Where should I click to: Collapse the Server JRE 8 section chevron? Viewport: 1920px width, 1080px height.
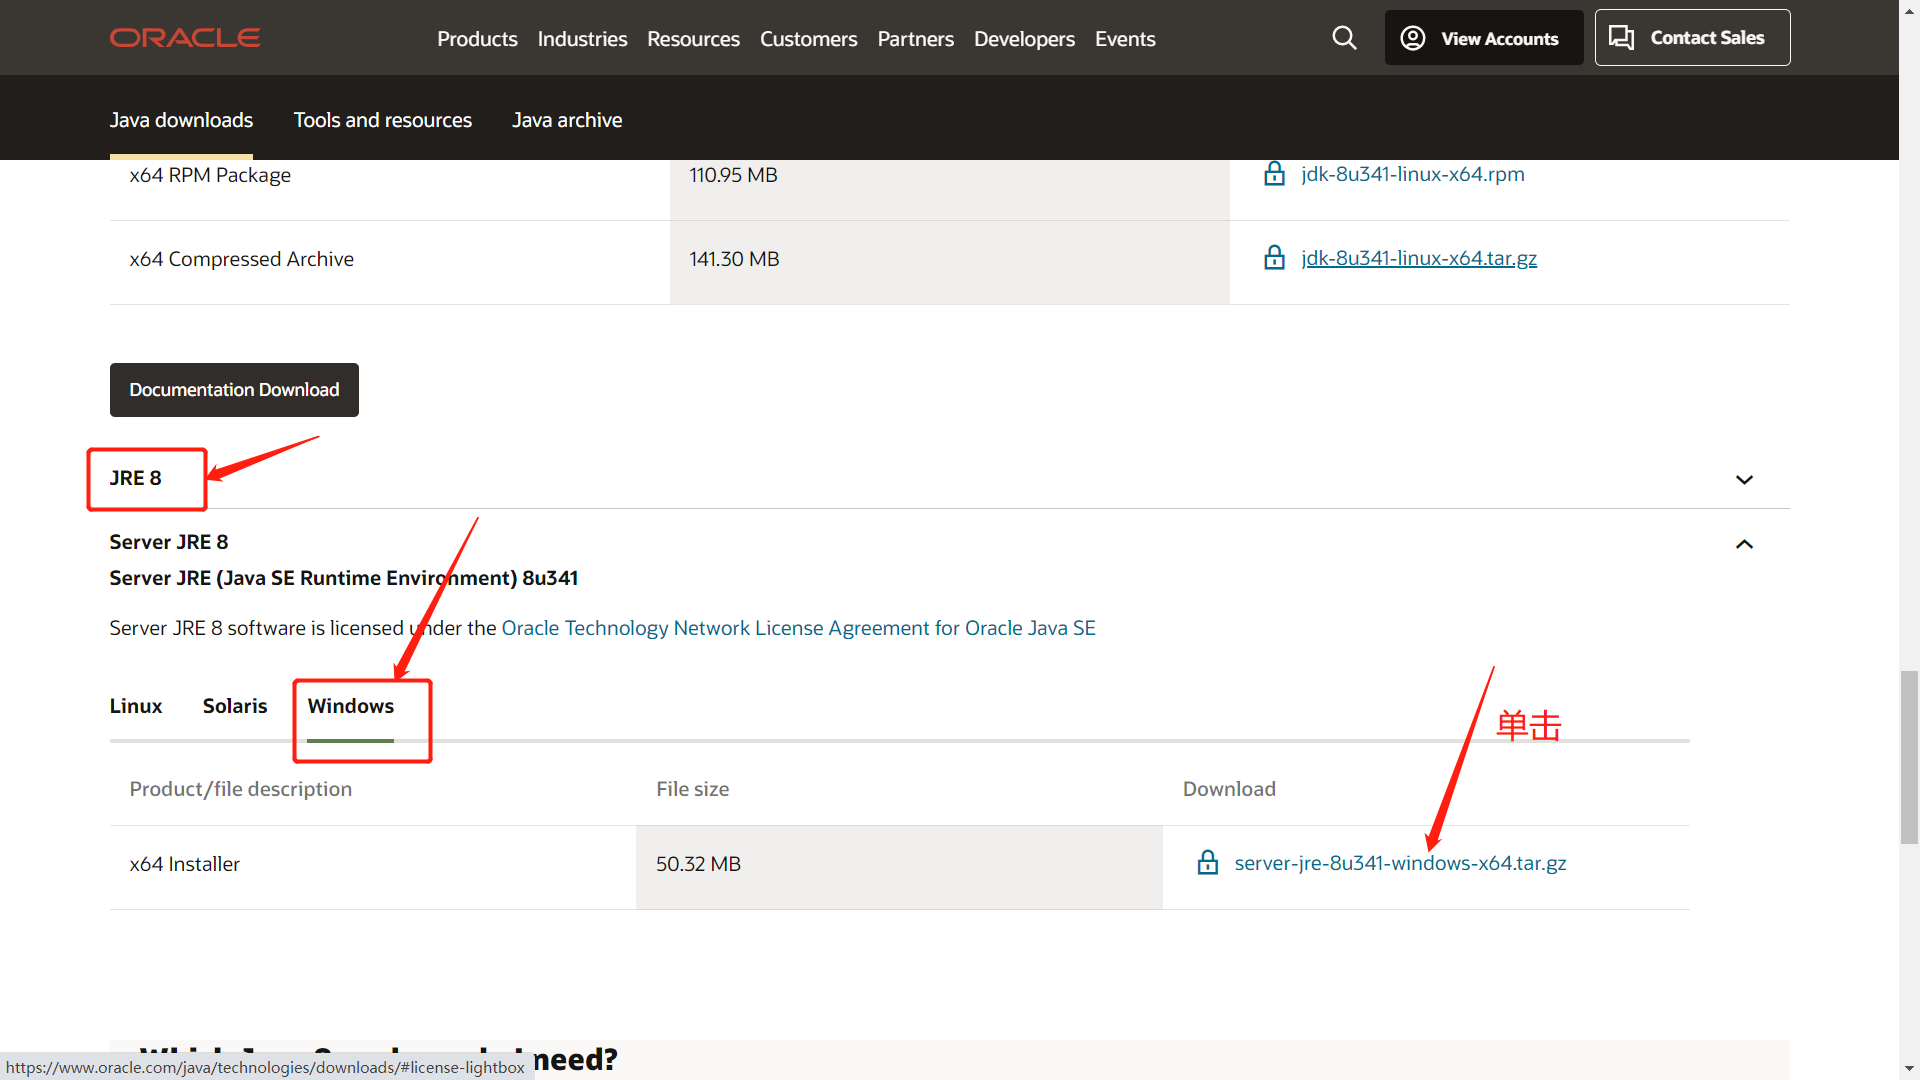pos(1744,544)
